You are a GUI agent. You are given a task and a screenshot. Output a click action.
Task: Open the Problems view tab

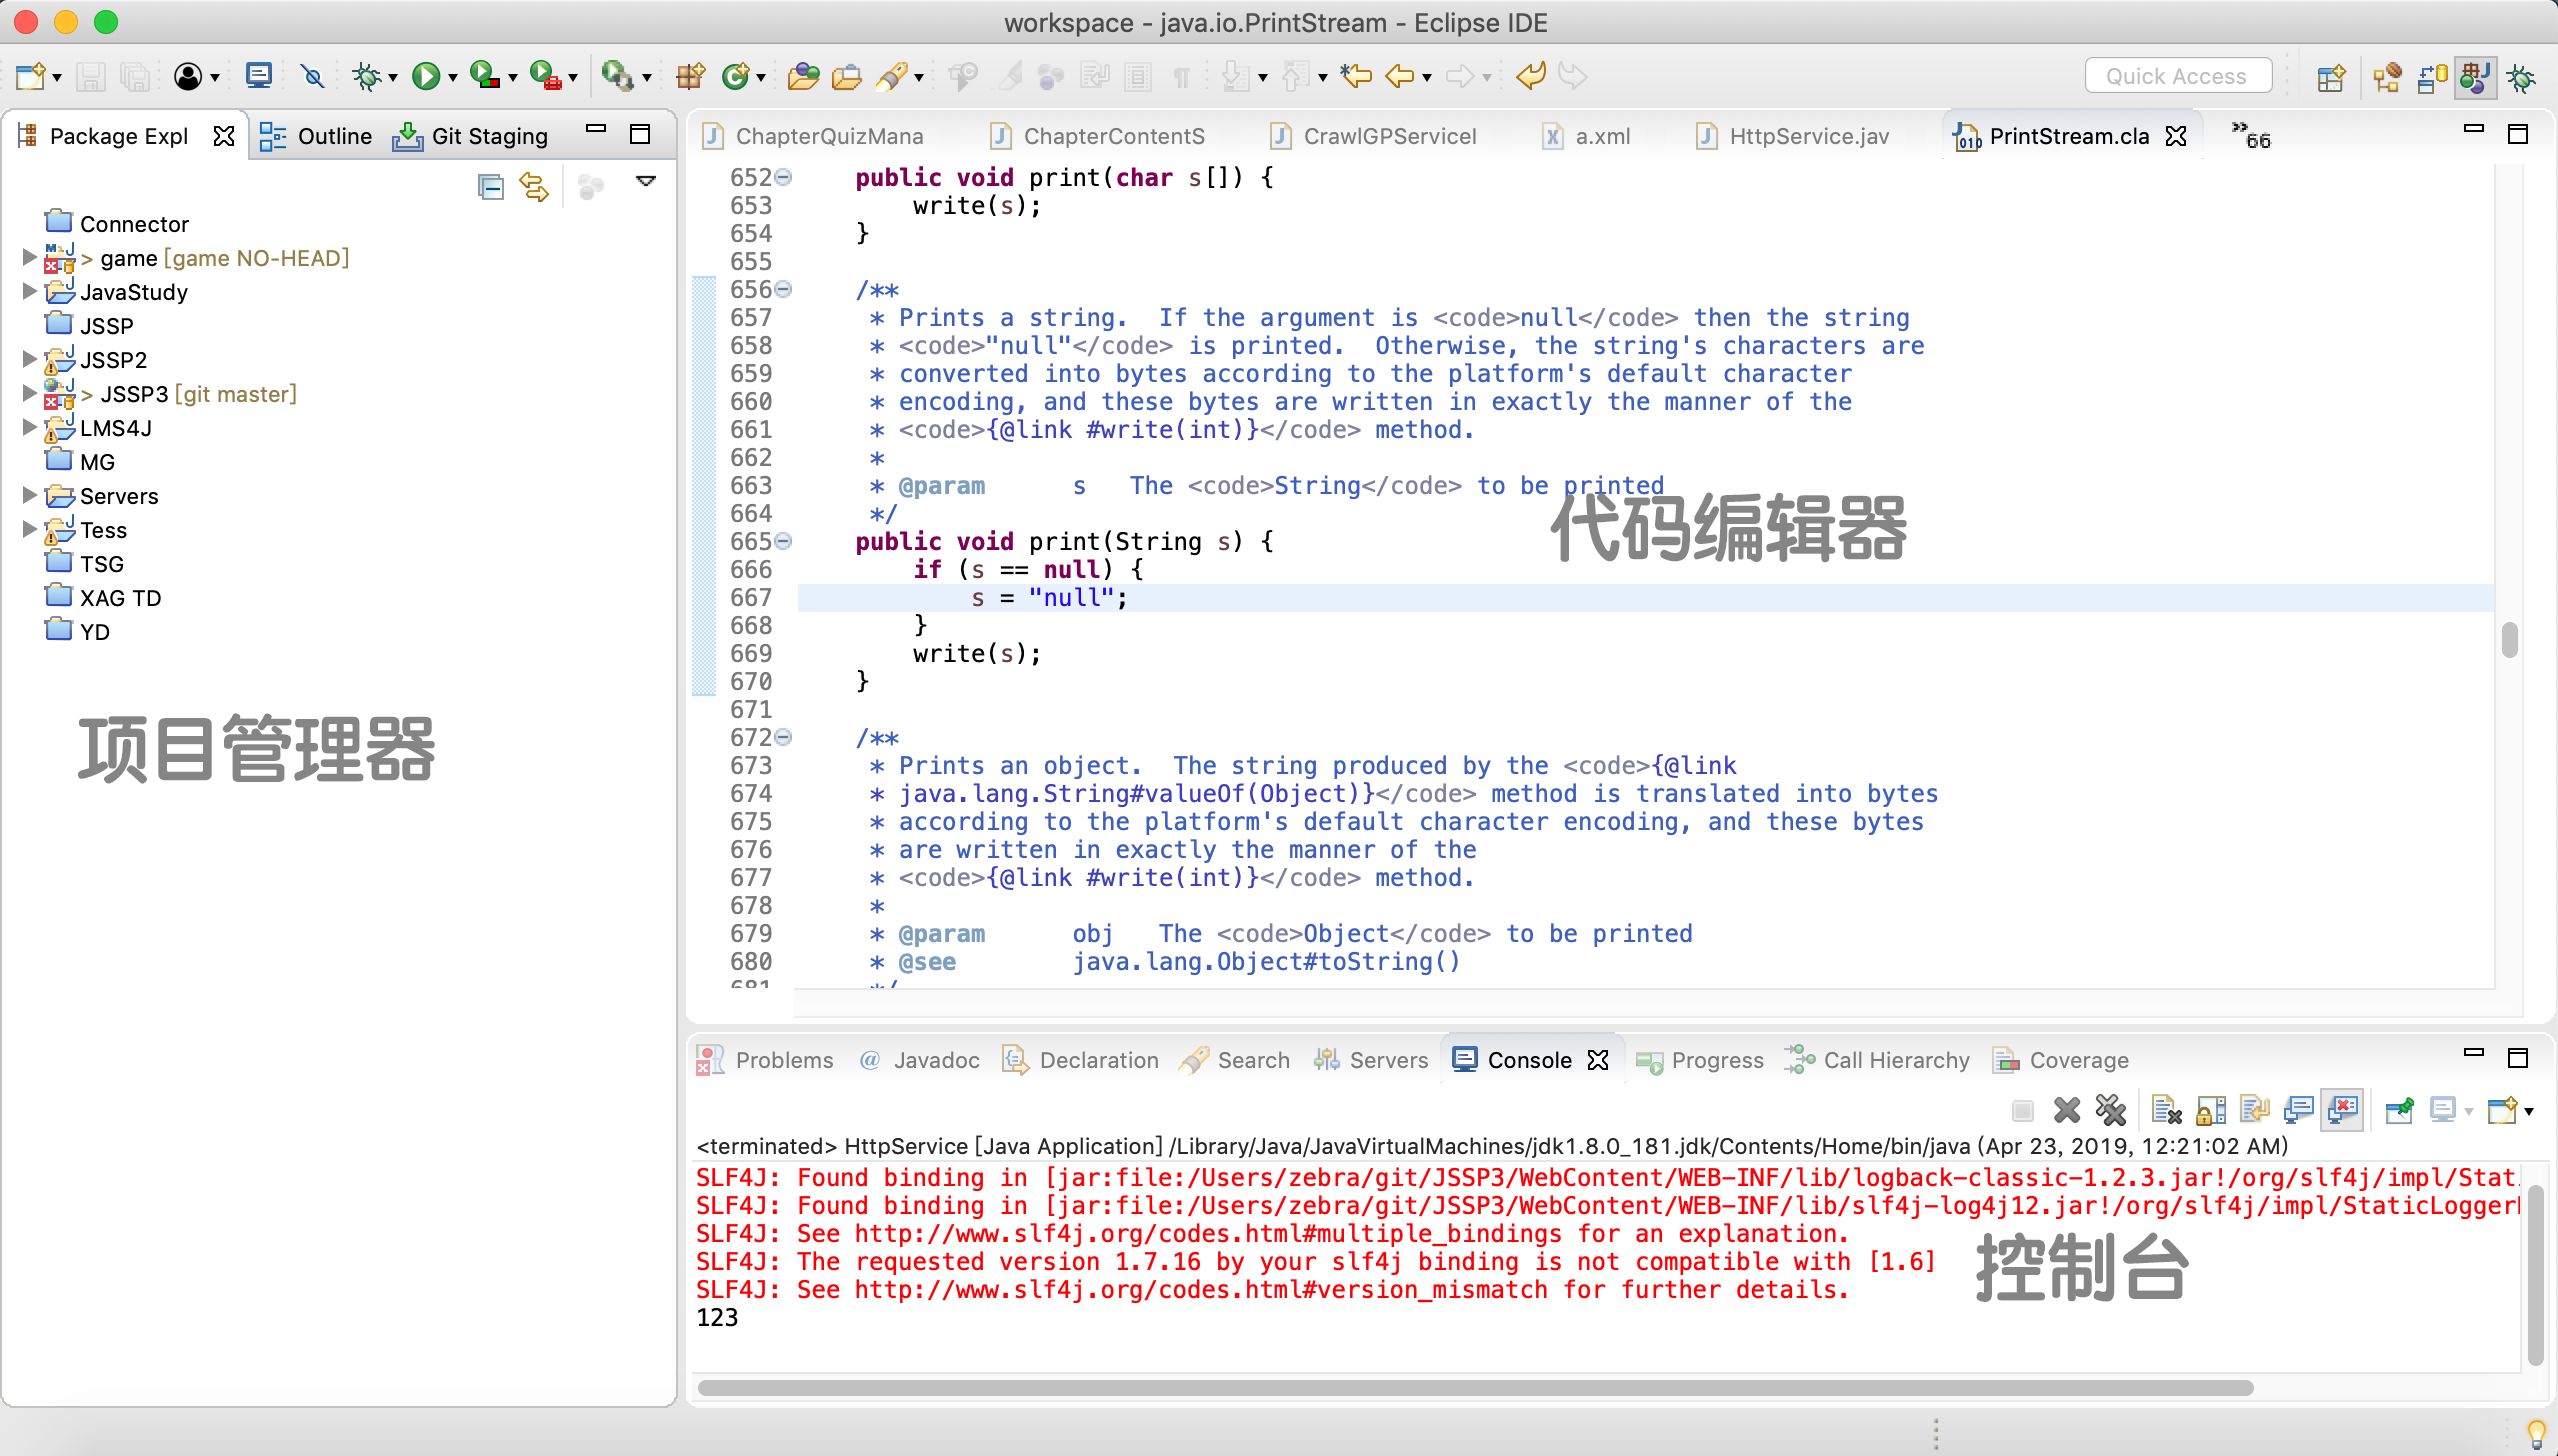click(x=783, y=1060)
